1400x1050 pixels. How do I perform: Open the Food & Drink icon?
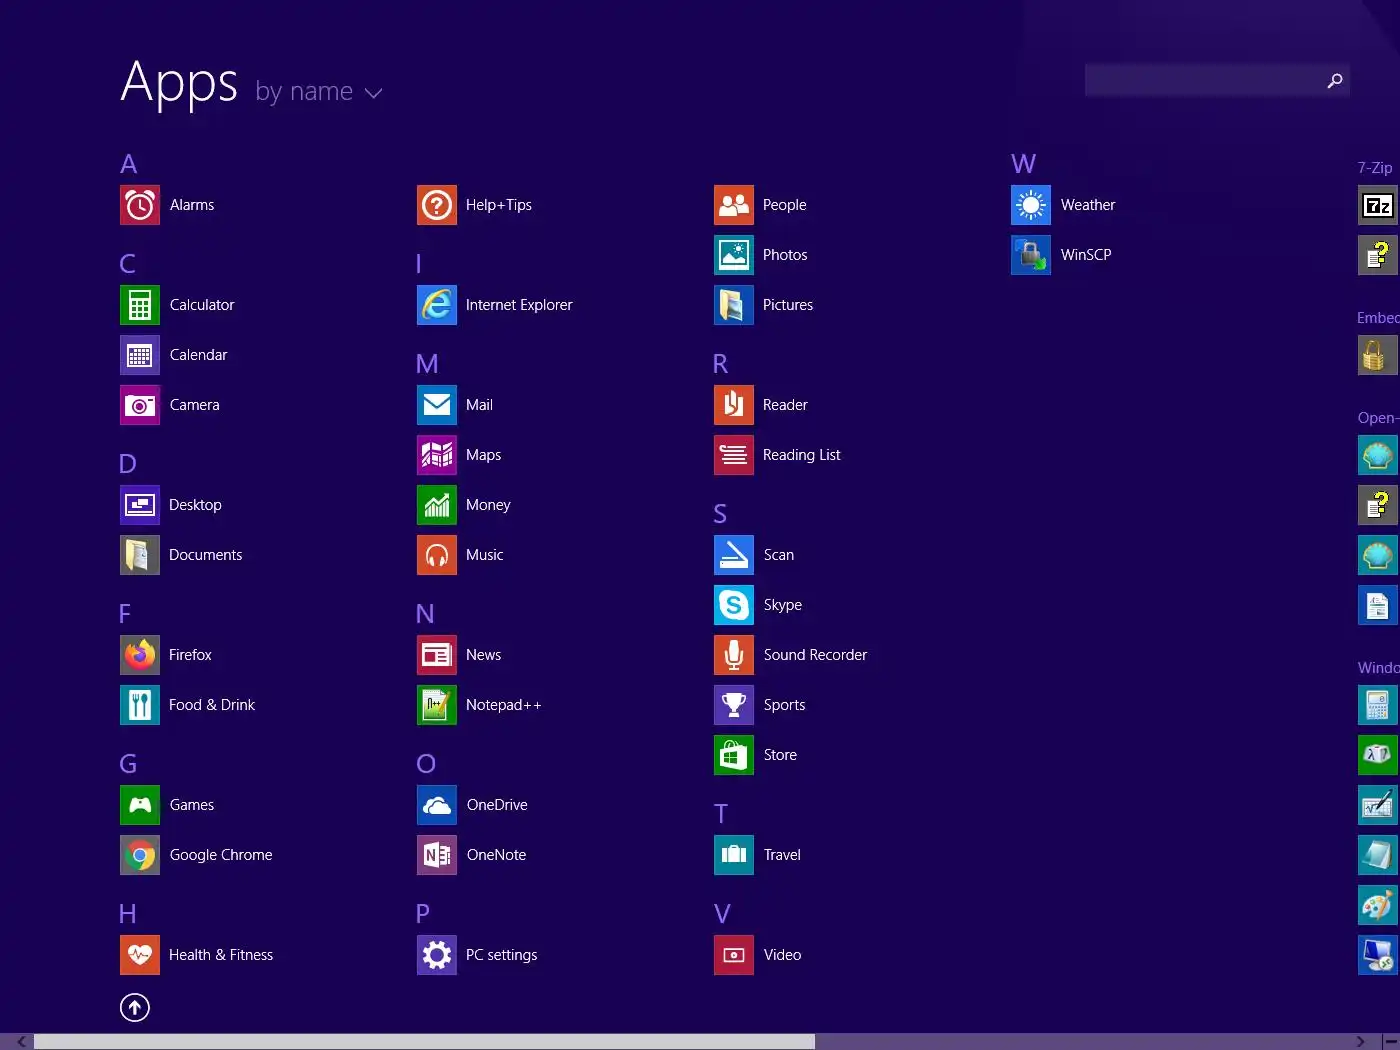(140, 705)
